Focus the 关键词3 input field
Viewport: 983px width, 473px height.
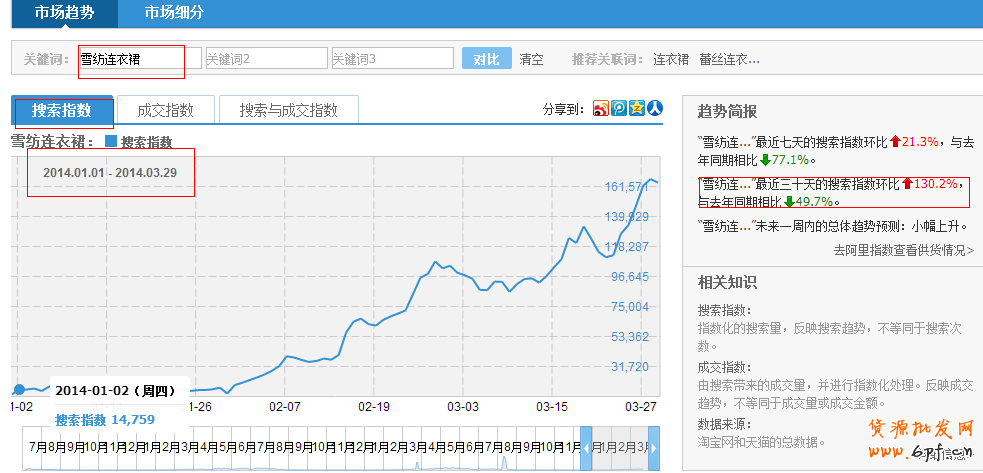[391, 59]
